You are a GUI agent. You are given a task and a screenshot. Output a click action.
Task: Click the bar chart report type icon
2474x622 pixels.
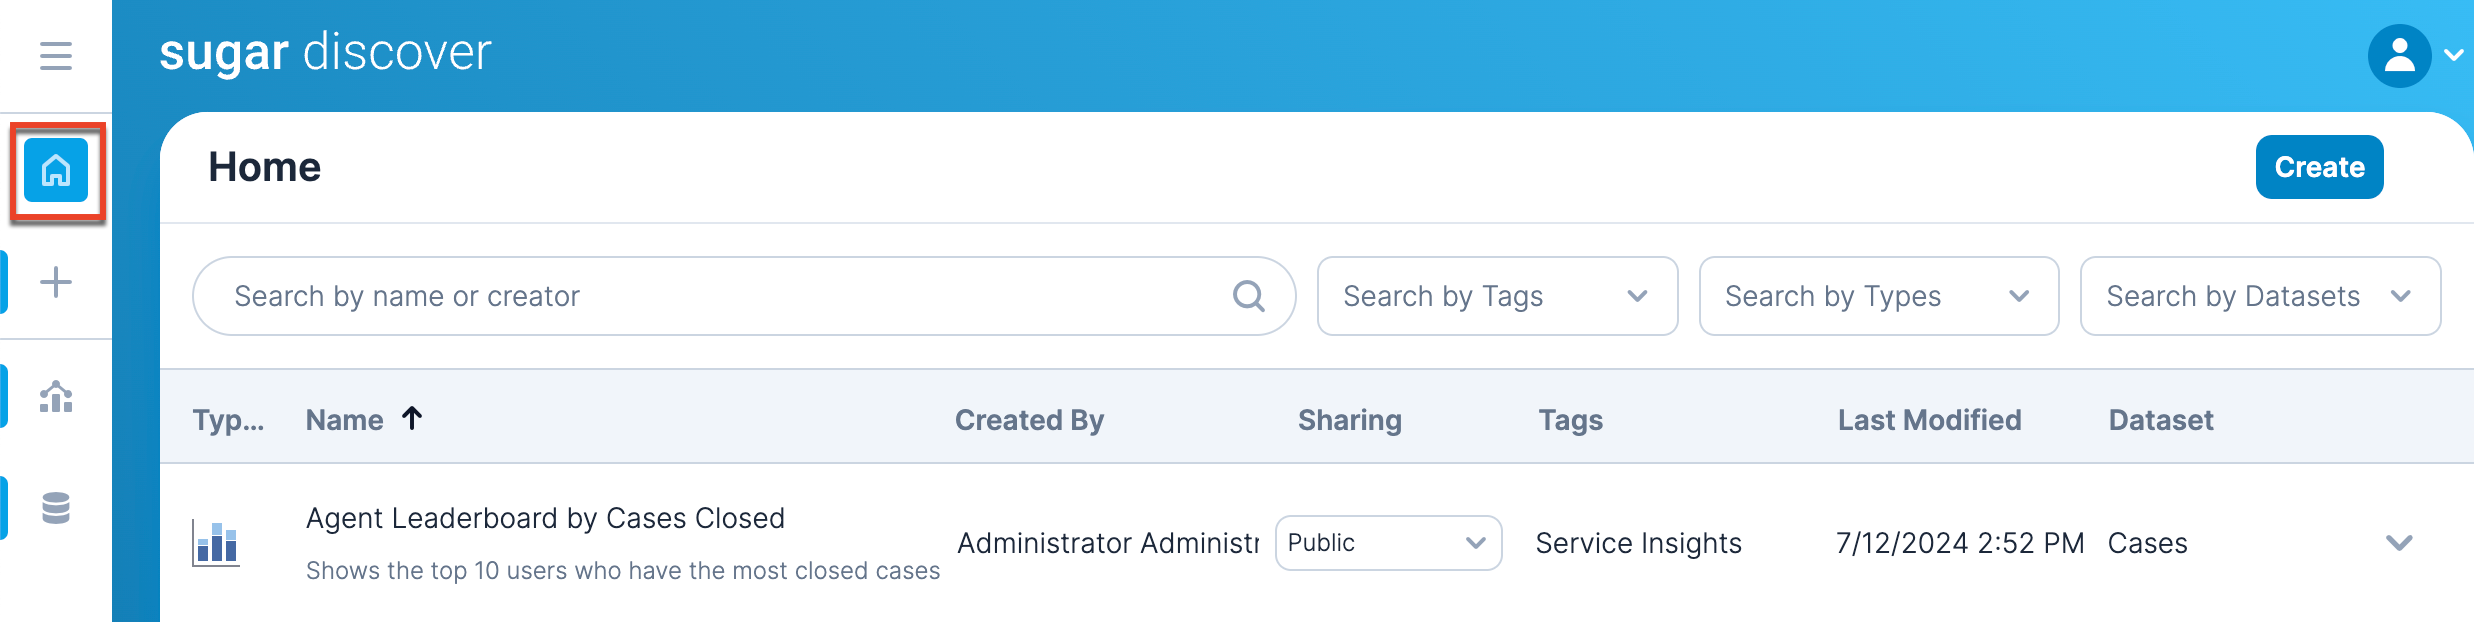pos(216,544)
